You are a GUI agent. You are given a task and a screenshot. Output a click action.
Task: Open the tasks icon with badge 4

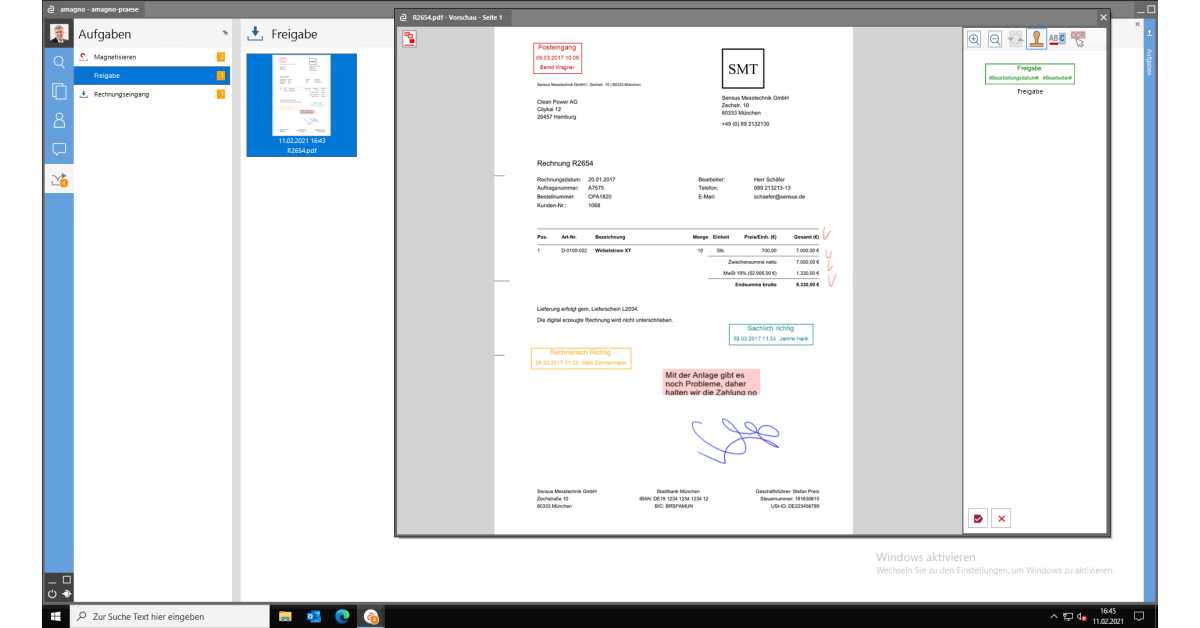pos(59,180)
